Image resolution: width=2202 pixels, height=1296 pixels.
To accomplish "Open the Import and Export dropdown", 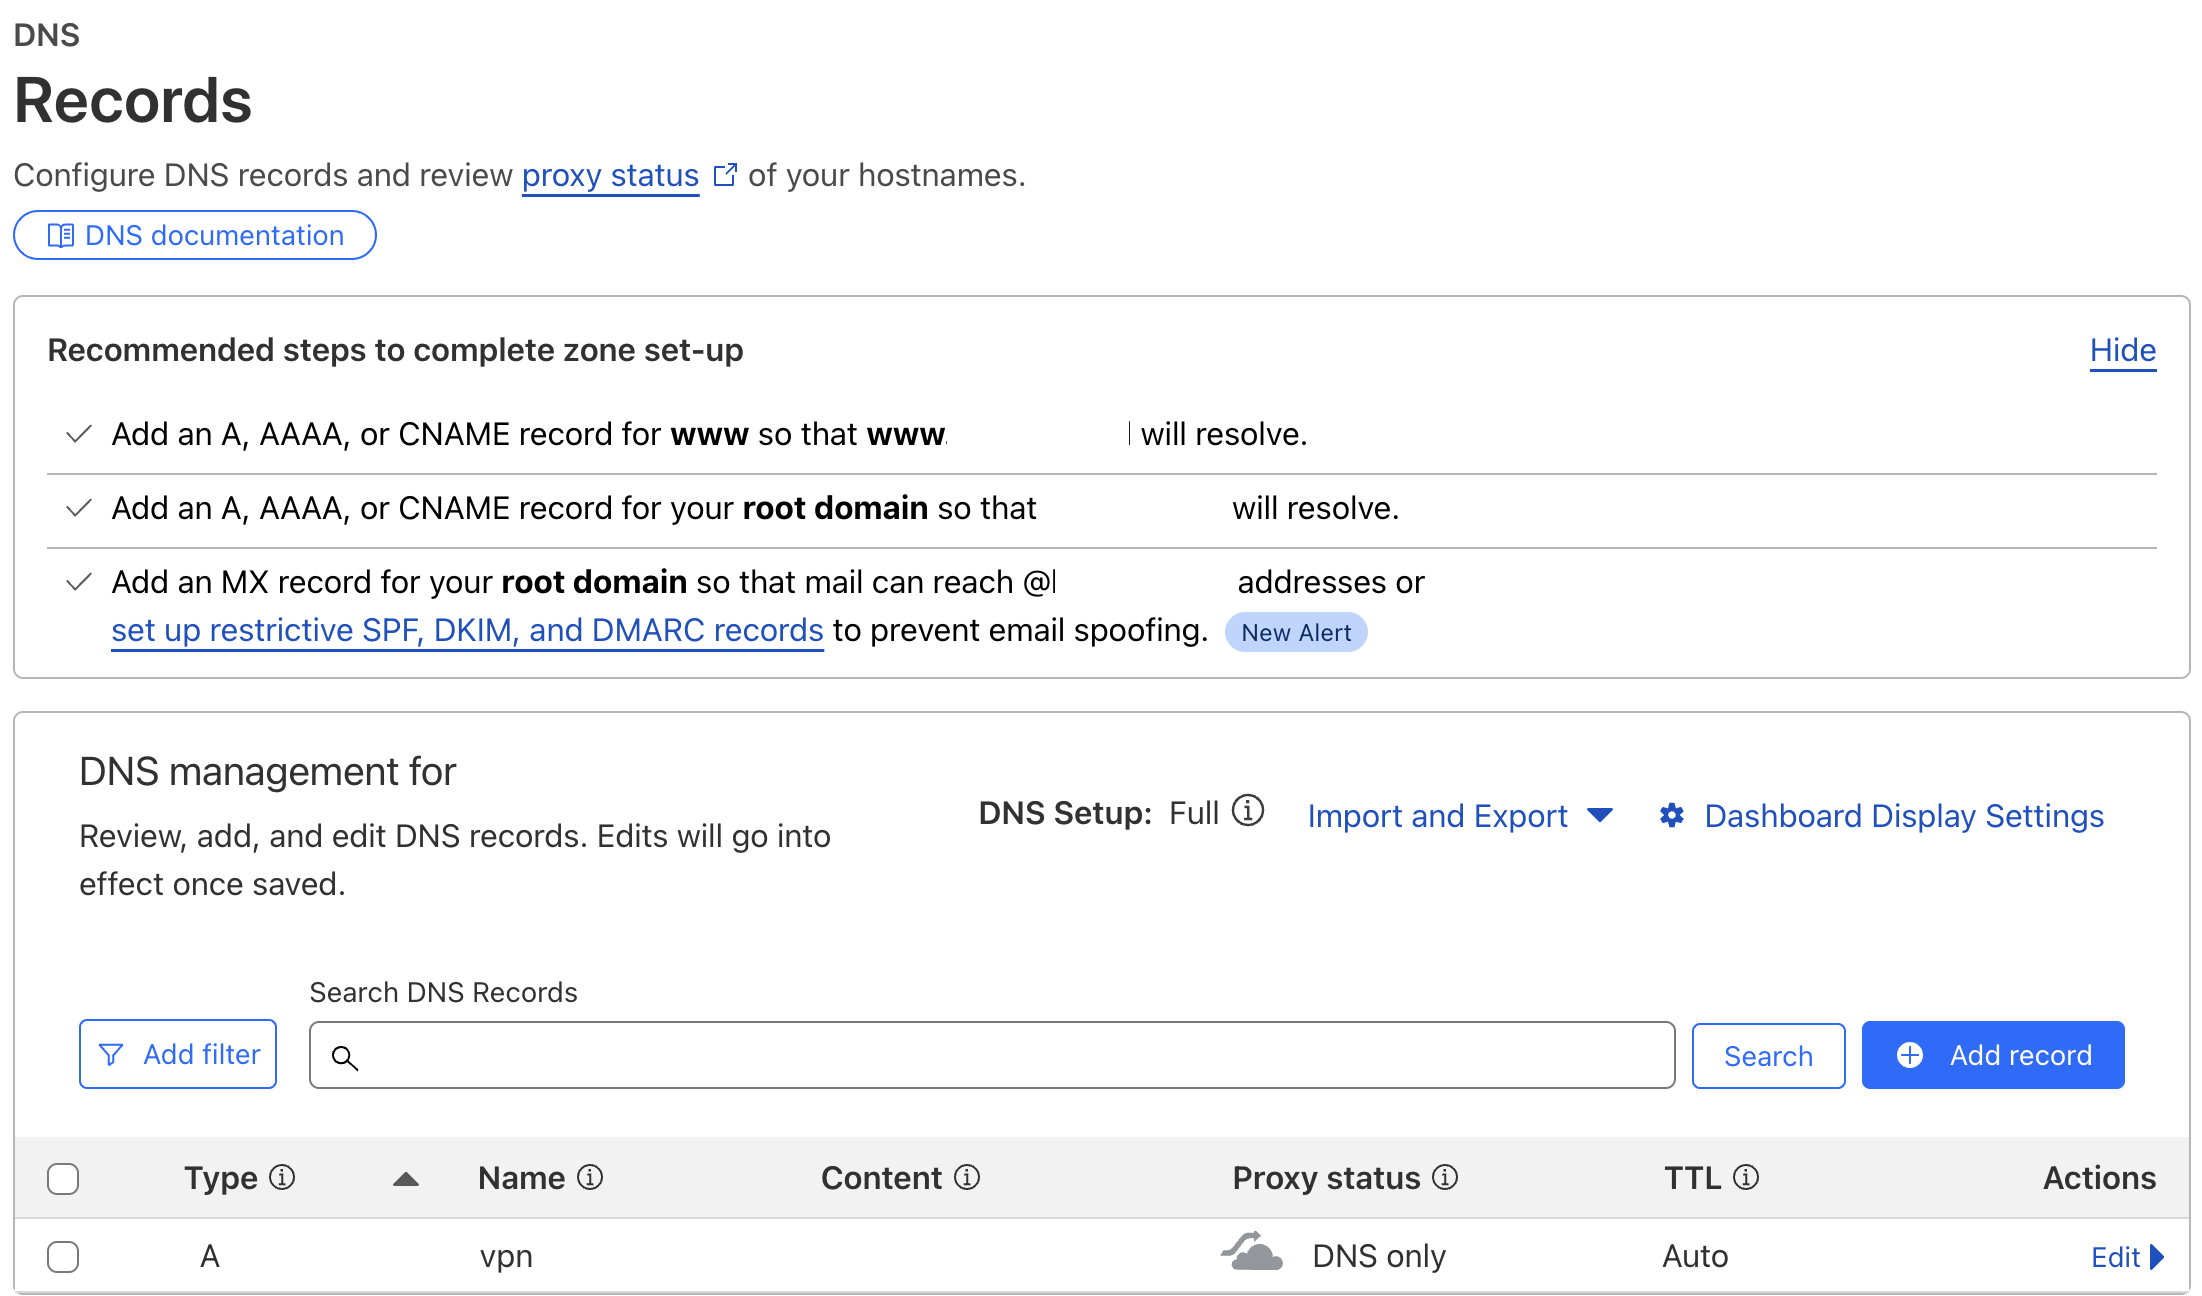I will [x=1460, y=816].
